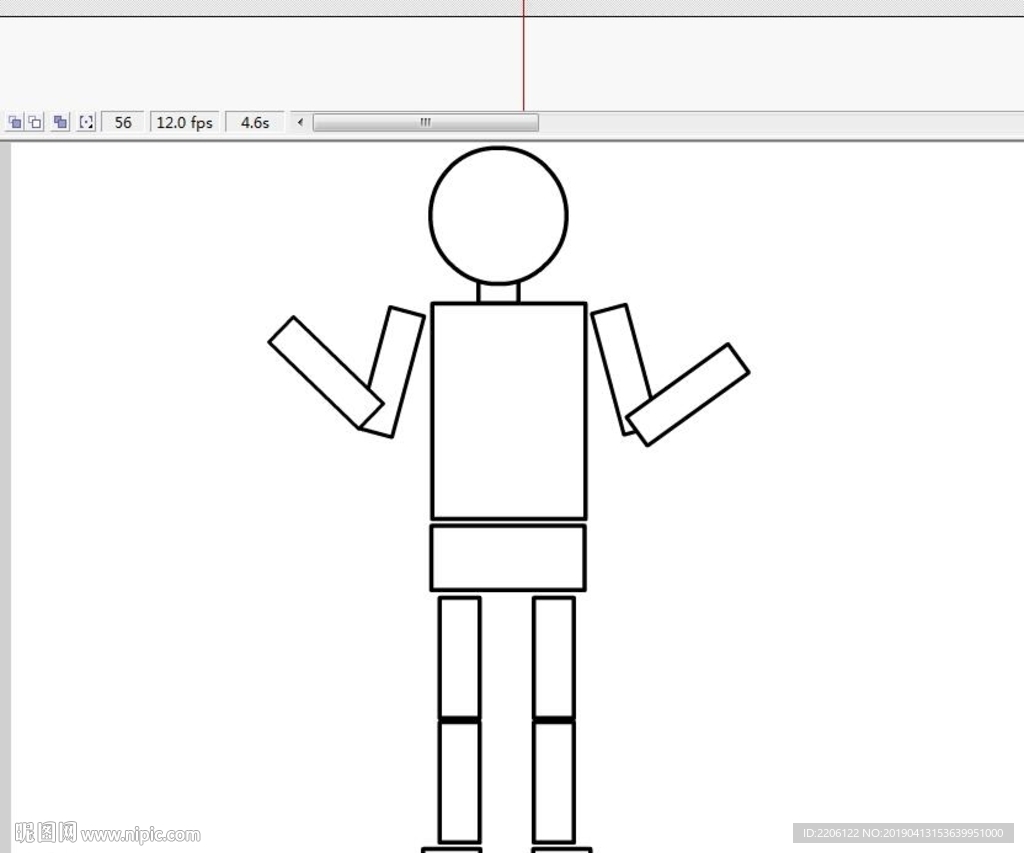Image resolution: width=1024 pixels, height=853 pixels.
Task: Toggle the Onion Skin Outlines button
Action: [x=35, y=122]
